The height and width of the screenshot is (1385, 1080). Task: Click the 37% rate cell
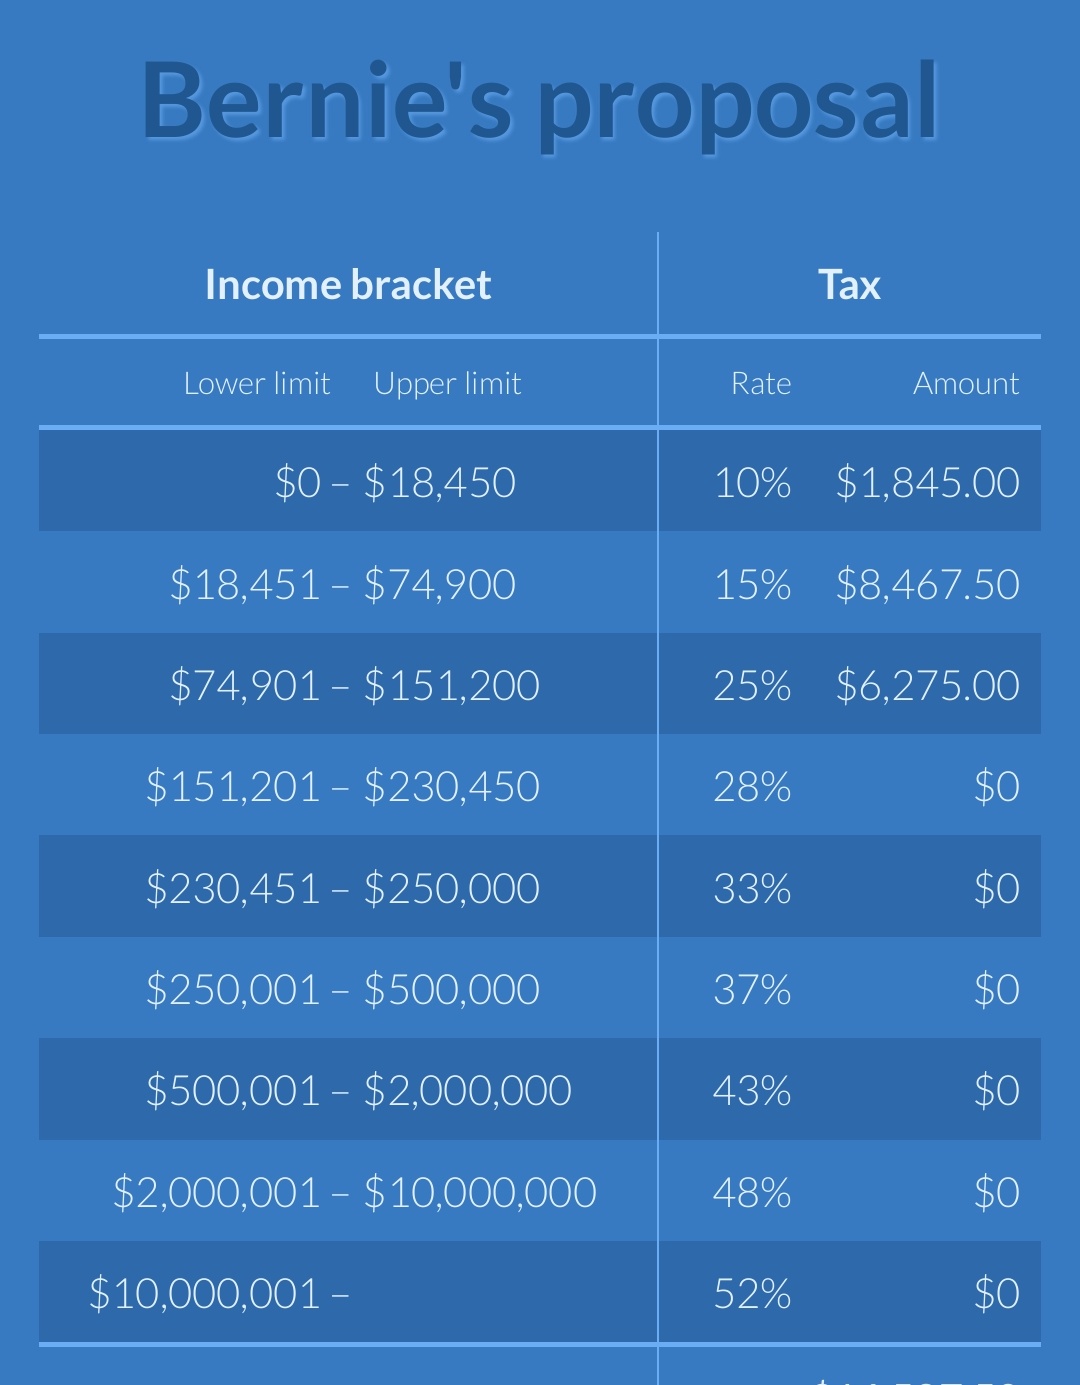[752, 990]
